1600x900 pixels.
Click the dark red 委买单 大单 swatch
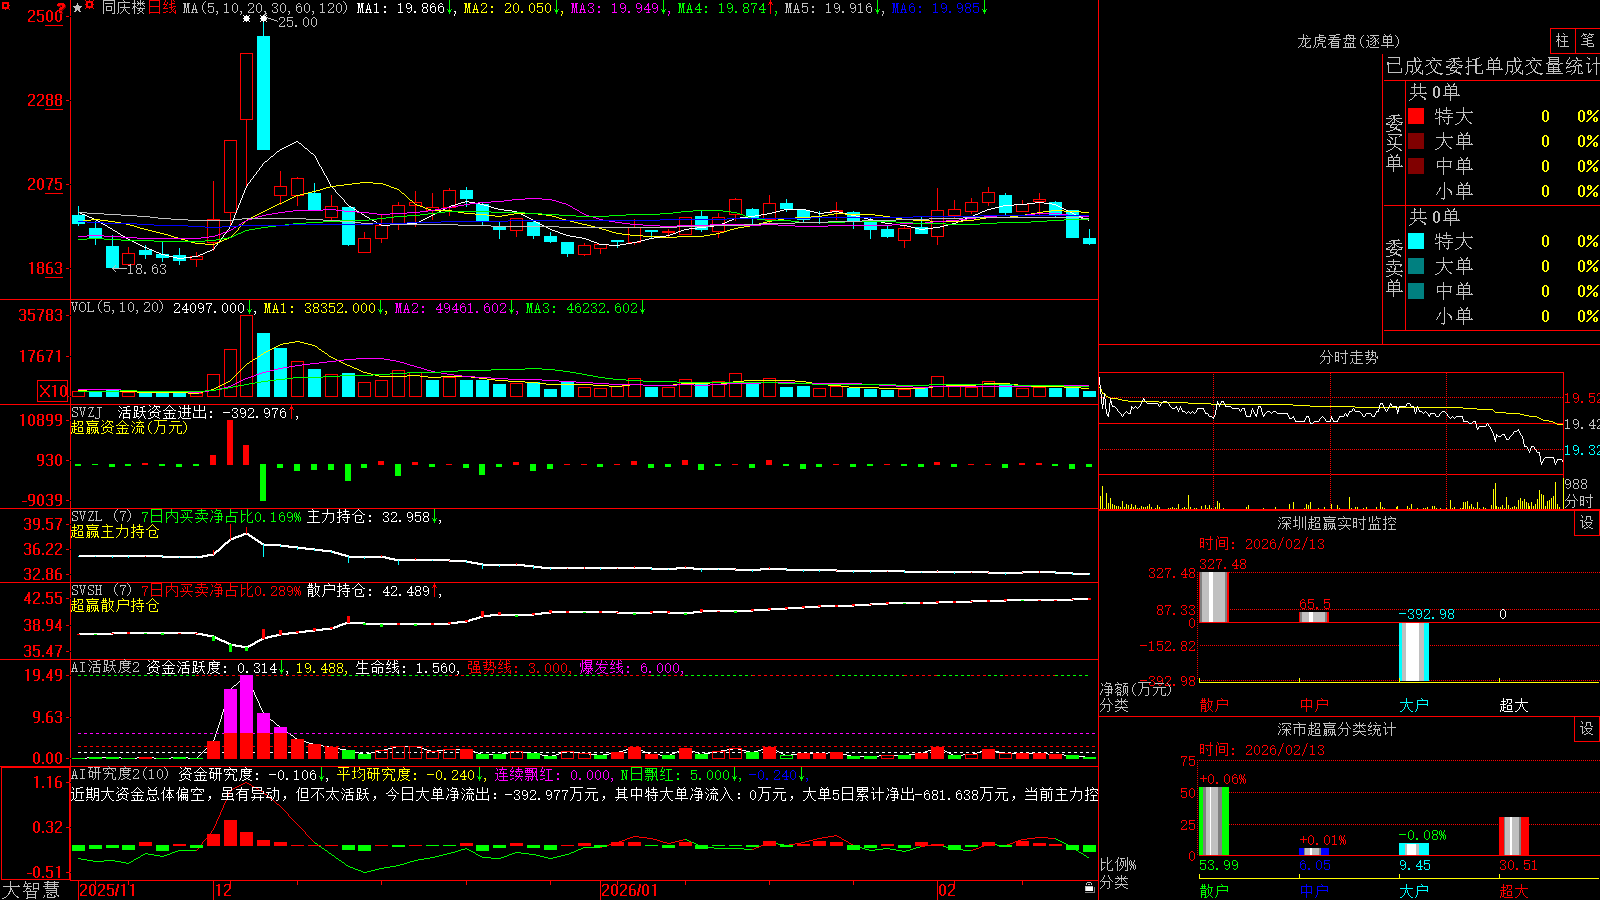pyautogui.click(x=1416, y=141)
